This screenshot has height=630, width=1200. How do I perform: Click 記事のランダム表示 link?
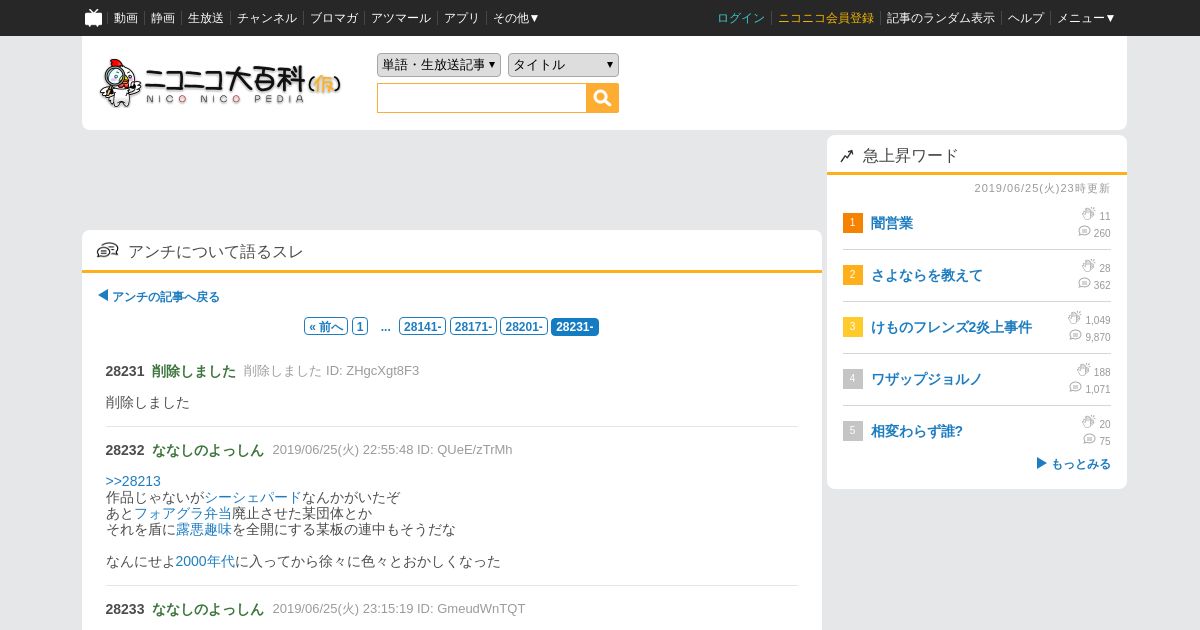941,18
